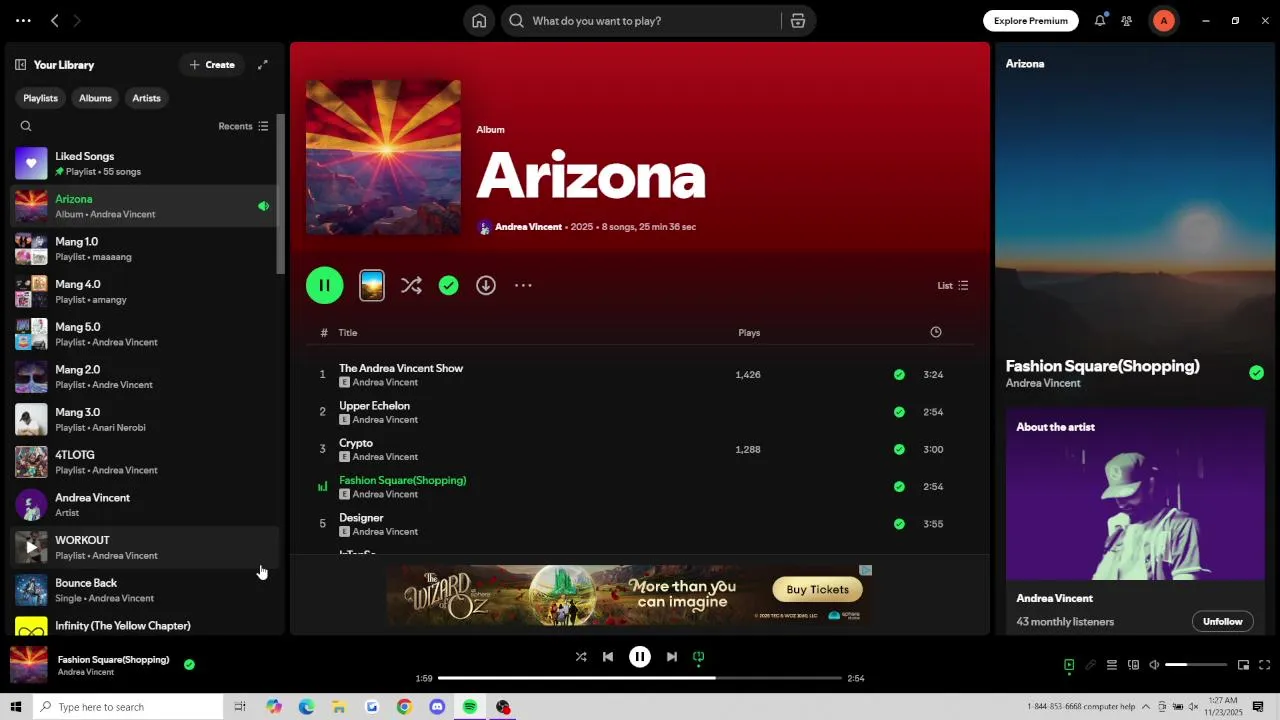Click Explore Premium button

click(1030, 21)
